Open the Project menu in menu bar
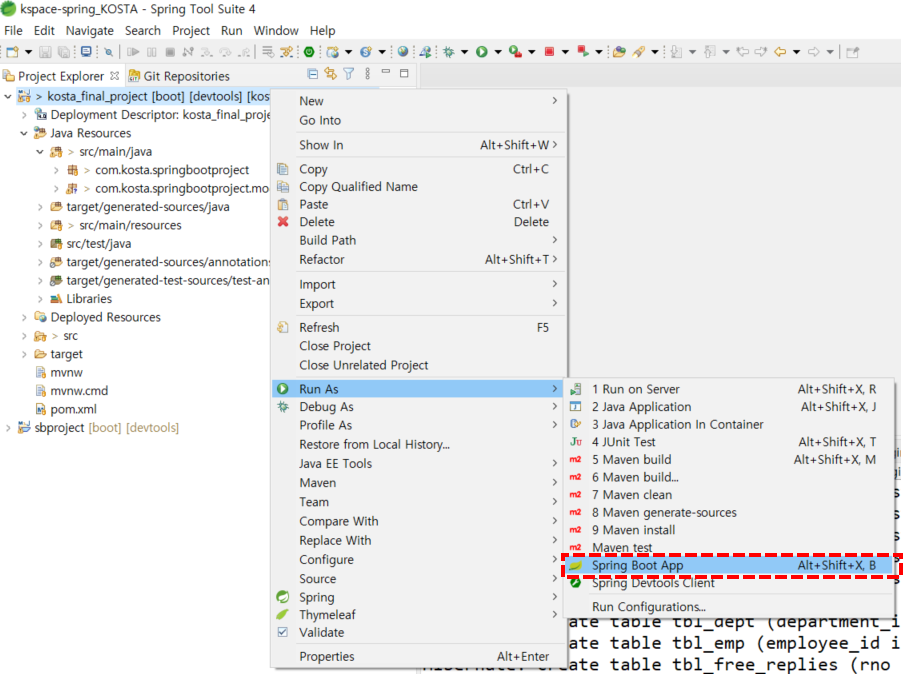903x674 pixels. pyautogui.click(x=191, y=31)
